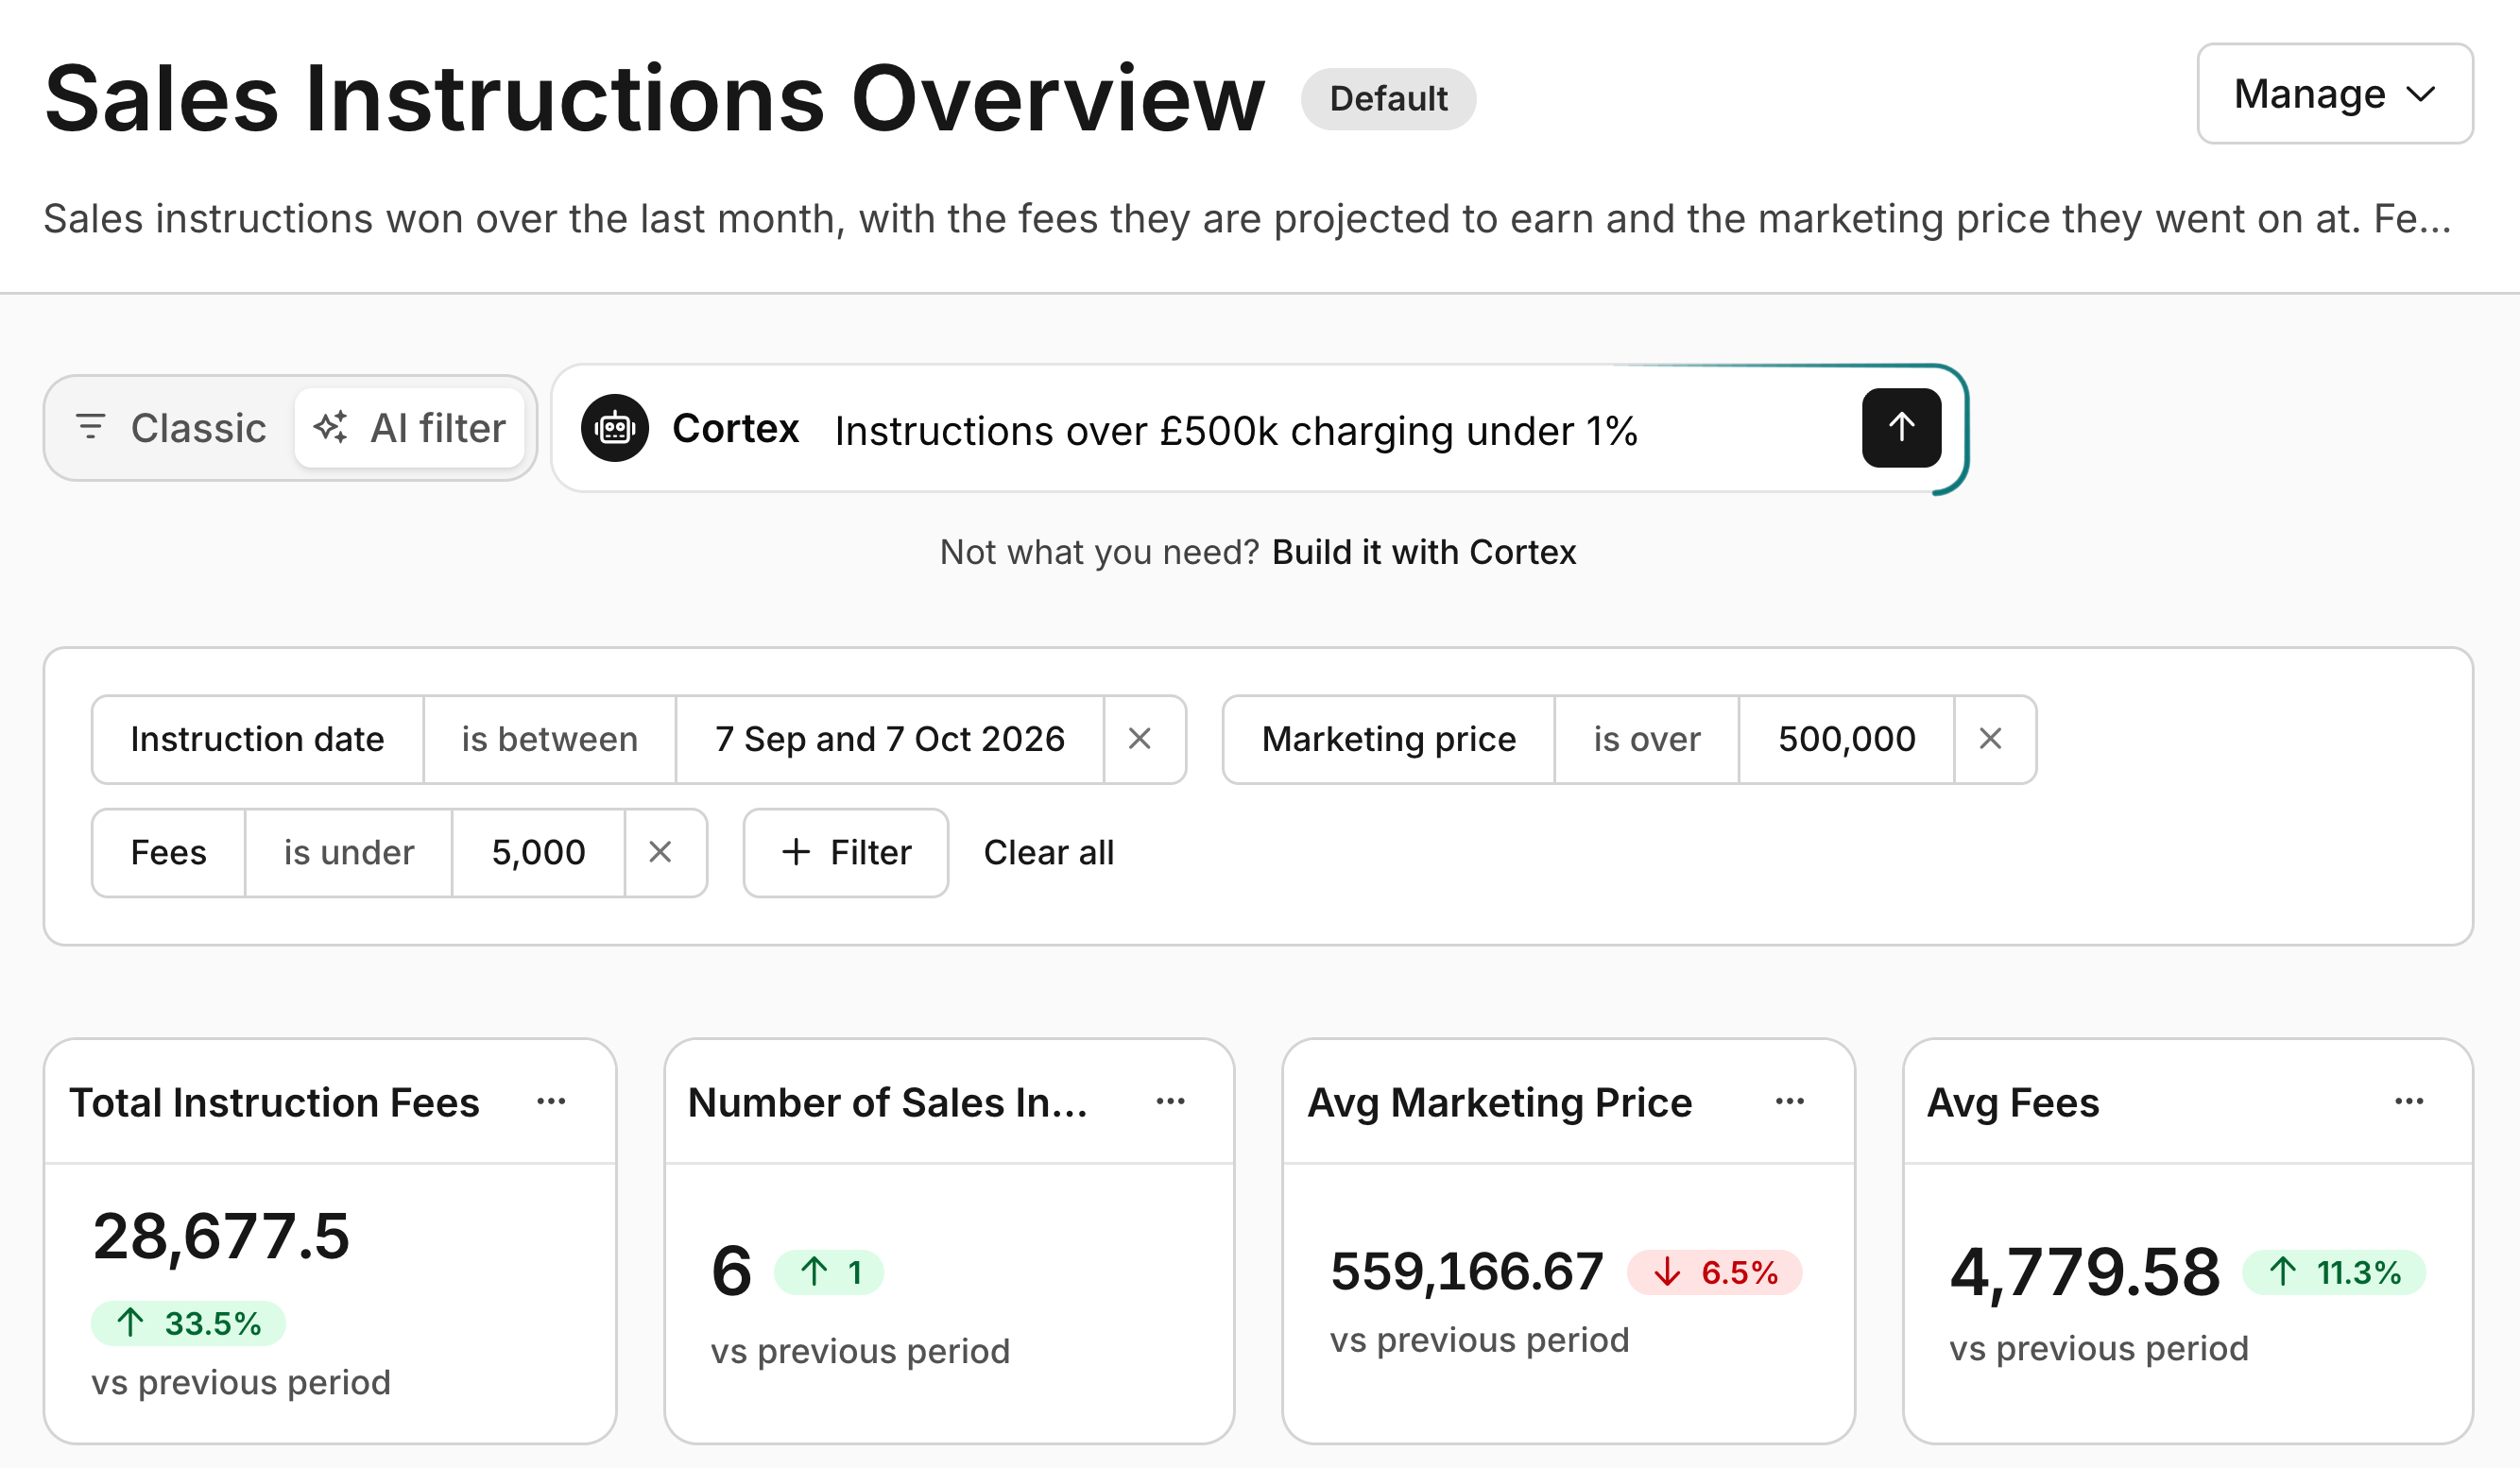Switch to Classic filter mode

(171, 428)
